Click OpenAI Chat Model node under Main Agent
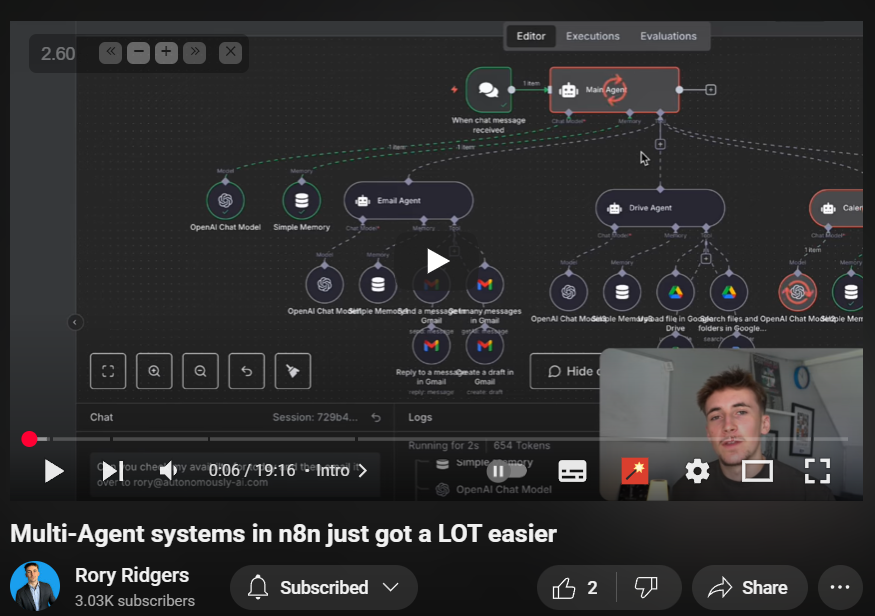The width and height of the screenshot is (875, 616). [225, 201]
